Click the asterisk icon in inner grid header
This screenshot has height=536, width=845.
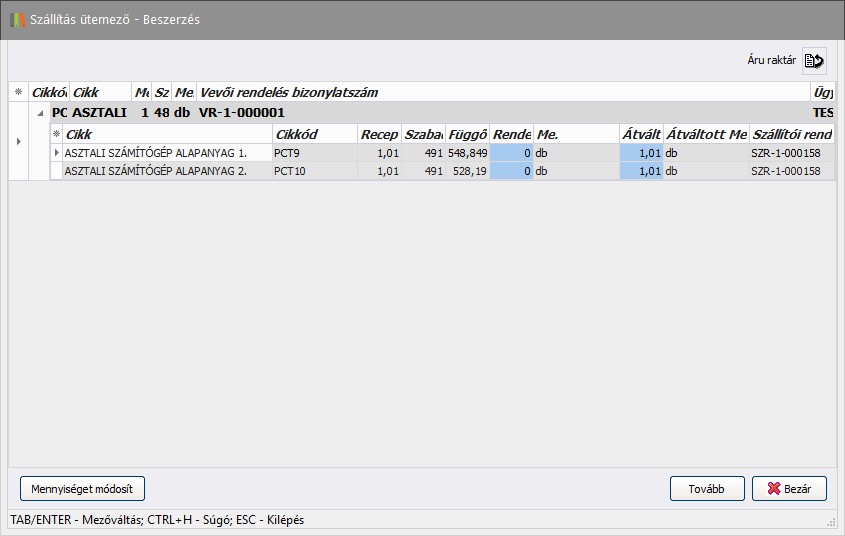click(x=56, y=134)
